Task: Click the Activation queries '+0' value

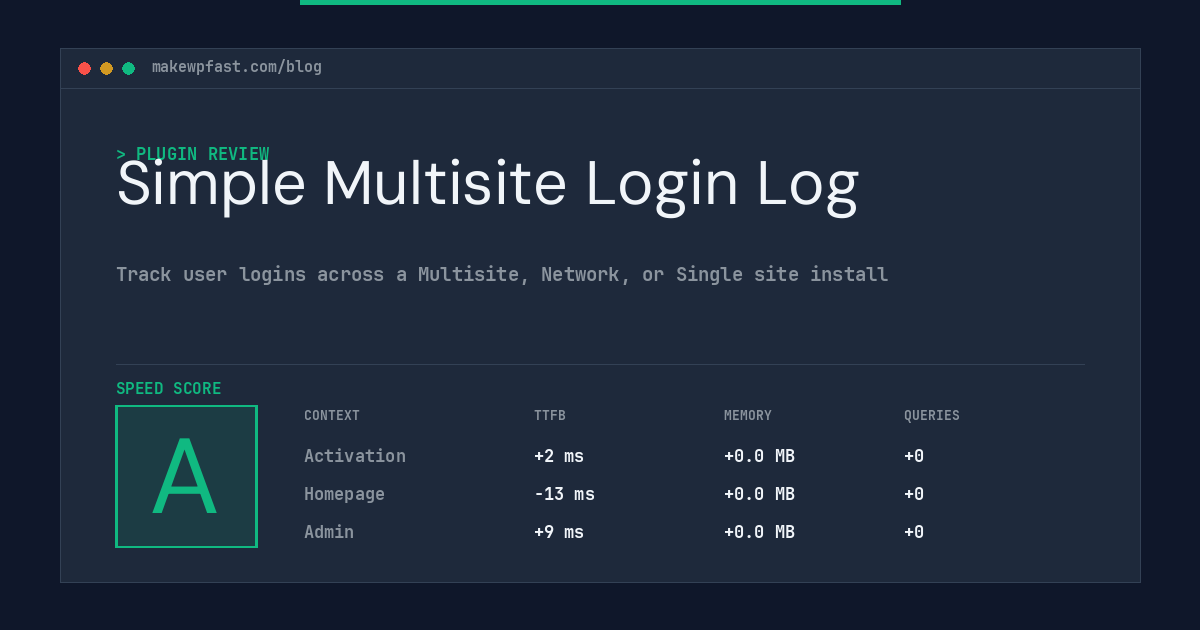Action: 914,456
